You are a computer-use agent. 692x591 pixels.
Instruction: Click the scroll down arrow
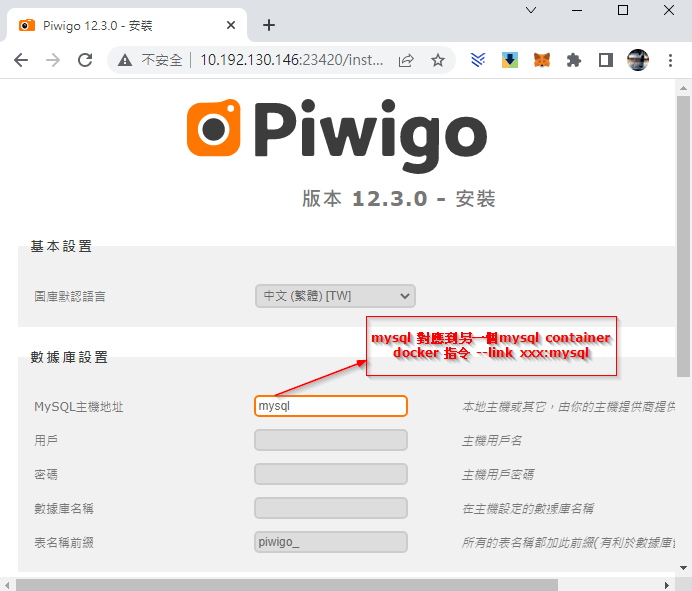point(684,568)
